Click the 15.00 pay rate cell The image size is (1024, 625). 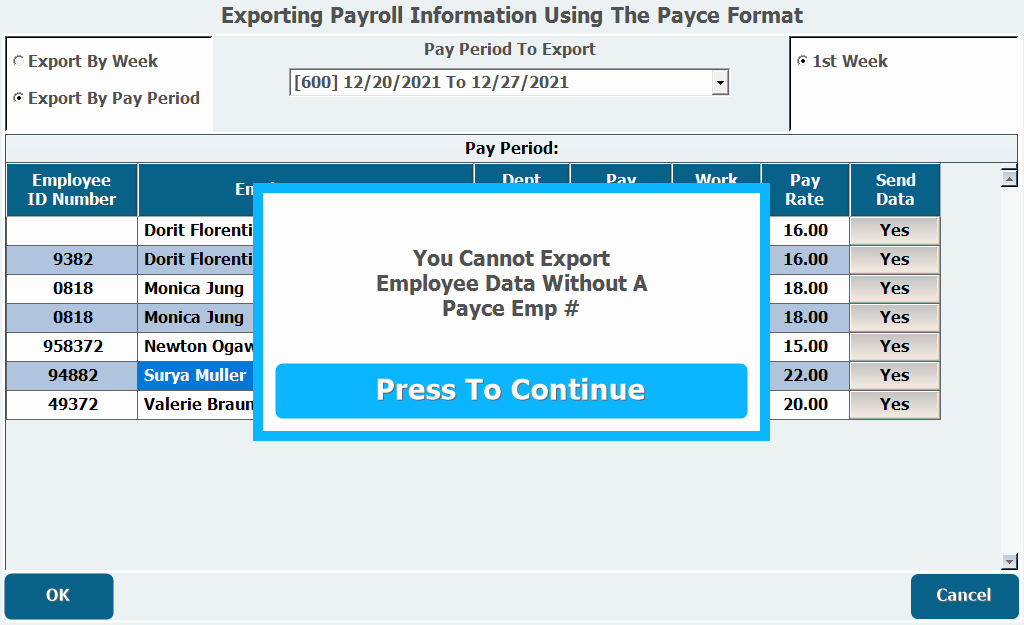[x=808, y=346]
